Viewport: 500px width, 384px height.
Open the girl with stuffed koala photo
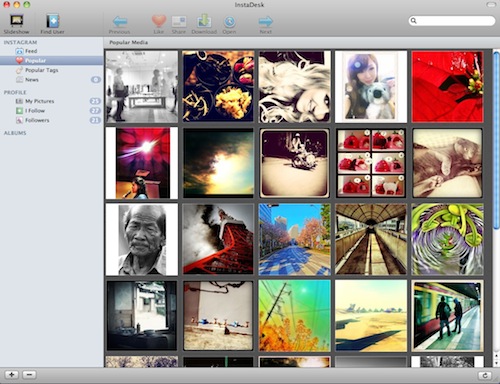(x=371, y=86)
